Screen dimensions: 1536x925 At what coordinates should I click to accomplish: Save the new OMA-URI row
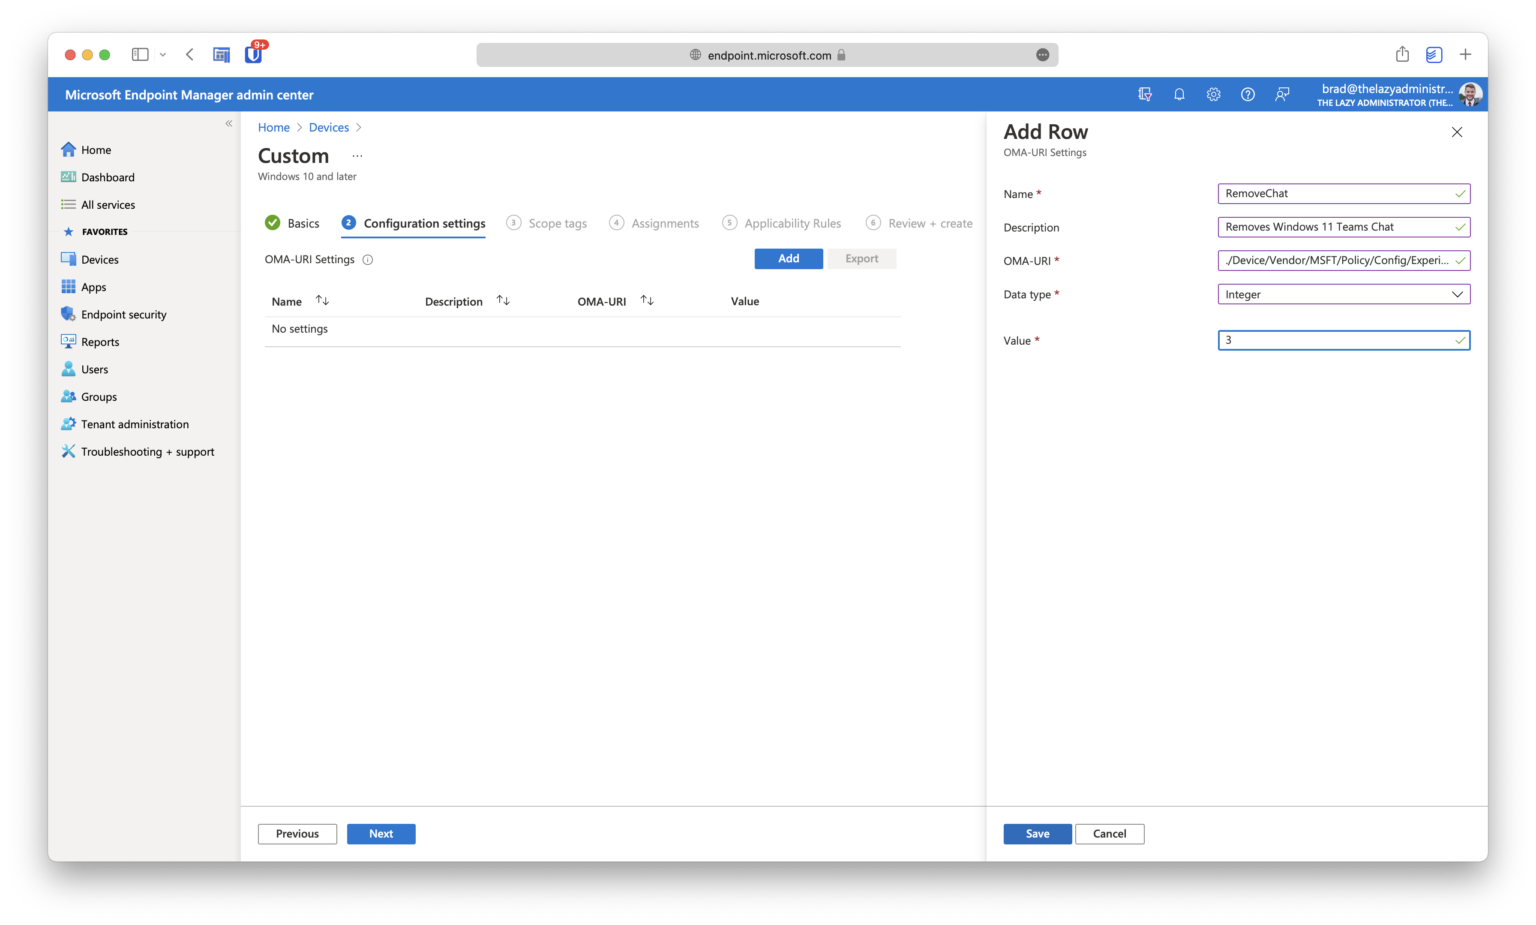coord(1038,834)
